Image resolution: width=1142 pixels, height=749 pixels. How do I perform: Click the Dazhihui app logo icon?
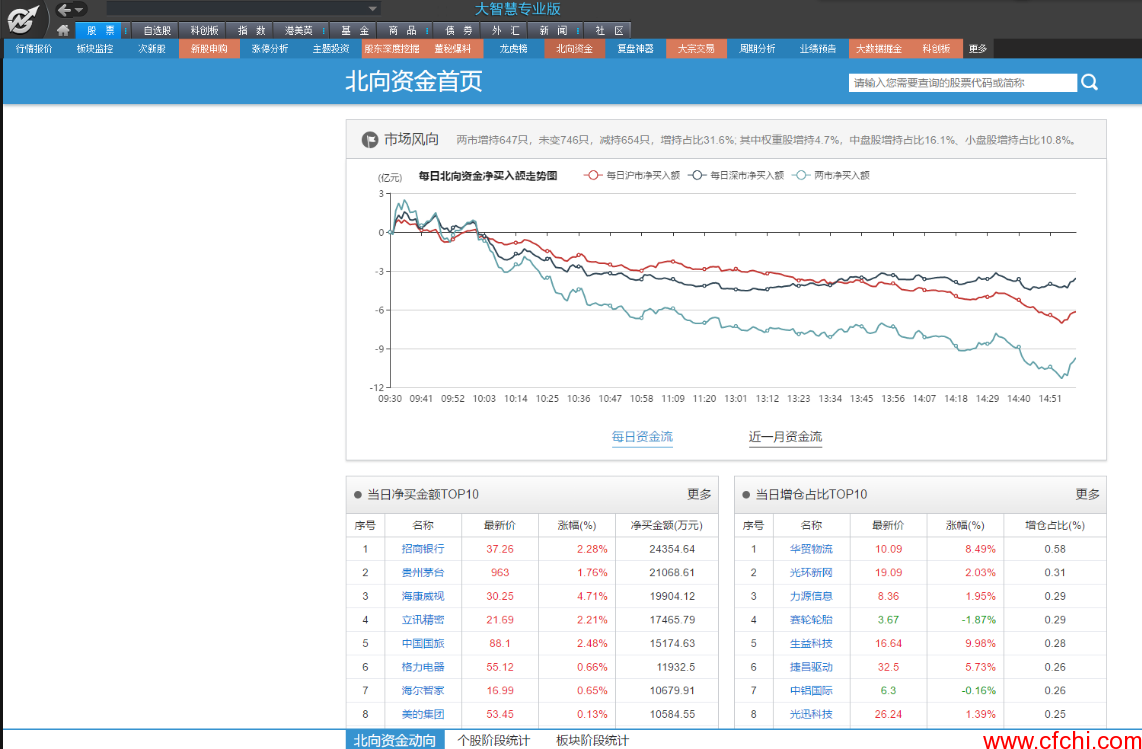pyautogui.click(x=23, y=18)
